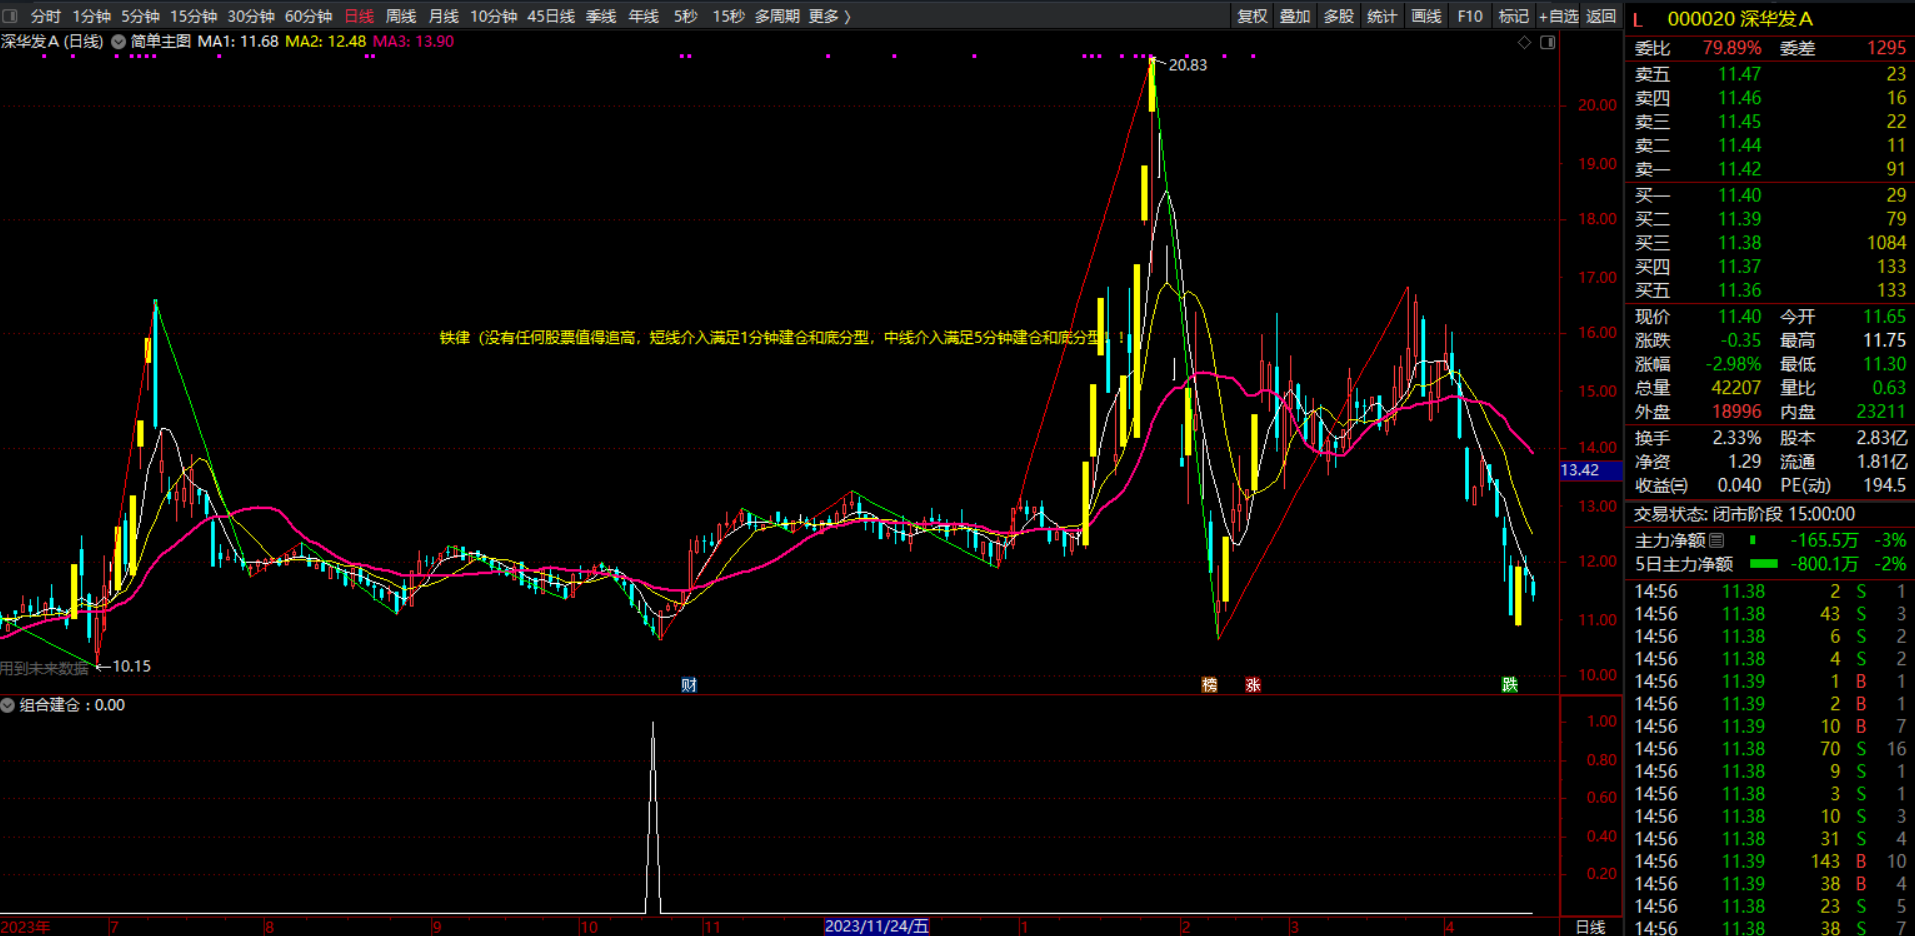Switch to 30分钟 period tab
This screenshot has height=936, width=1915.
click(x=251, y=16)
